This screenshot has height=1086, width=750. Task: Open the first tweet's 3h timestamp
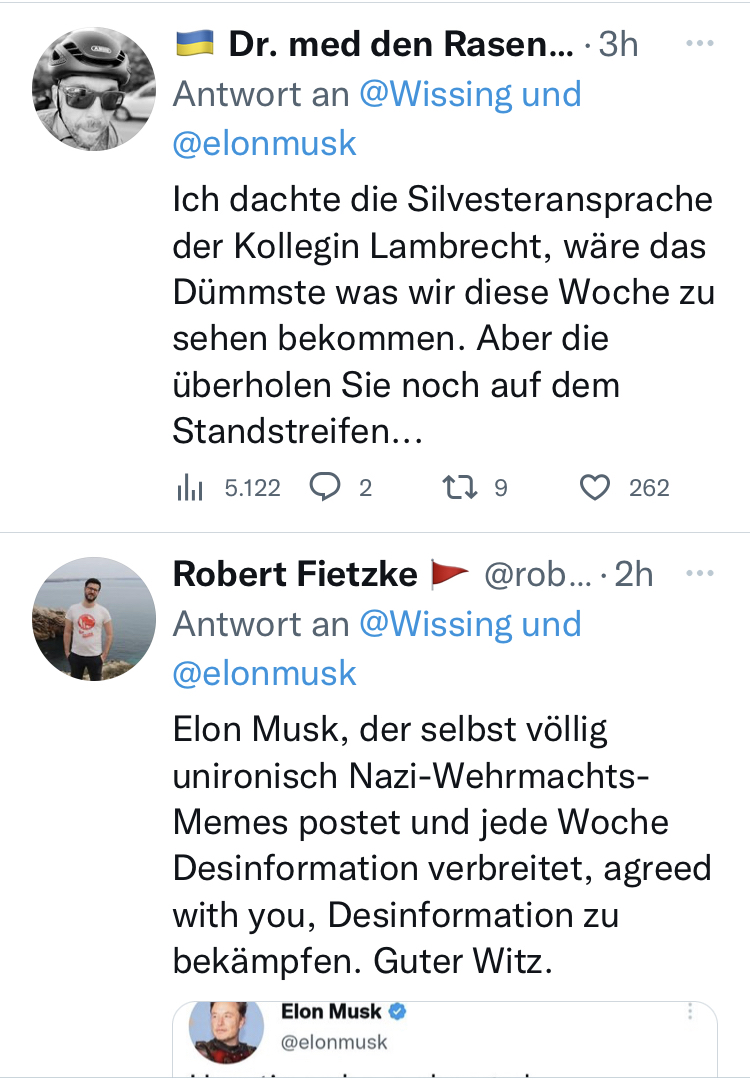pyautogui.click(x=618, y=44)
